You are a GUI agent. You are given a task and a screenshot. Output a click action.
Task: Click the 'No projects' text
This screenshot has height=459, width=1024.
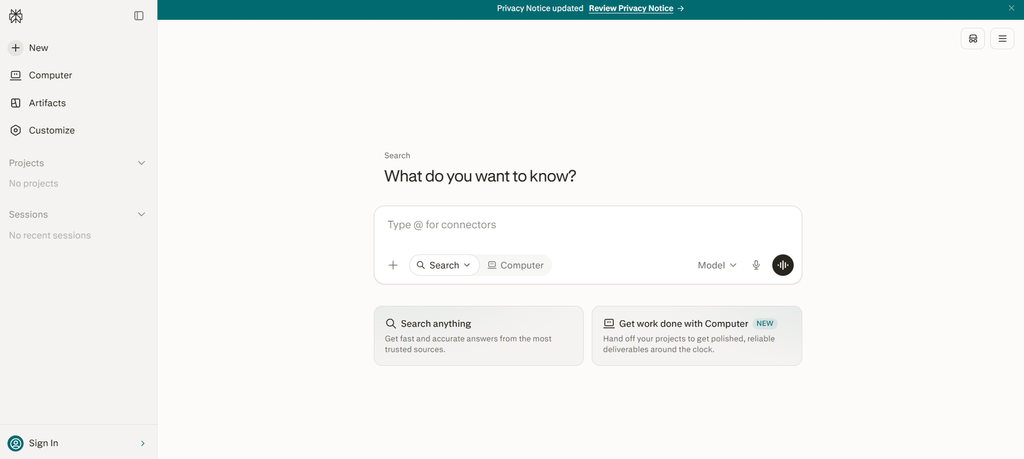[33, 183]
